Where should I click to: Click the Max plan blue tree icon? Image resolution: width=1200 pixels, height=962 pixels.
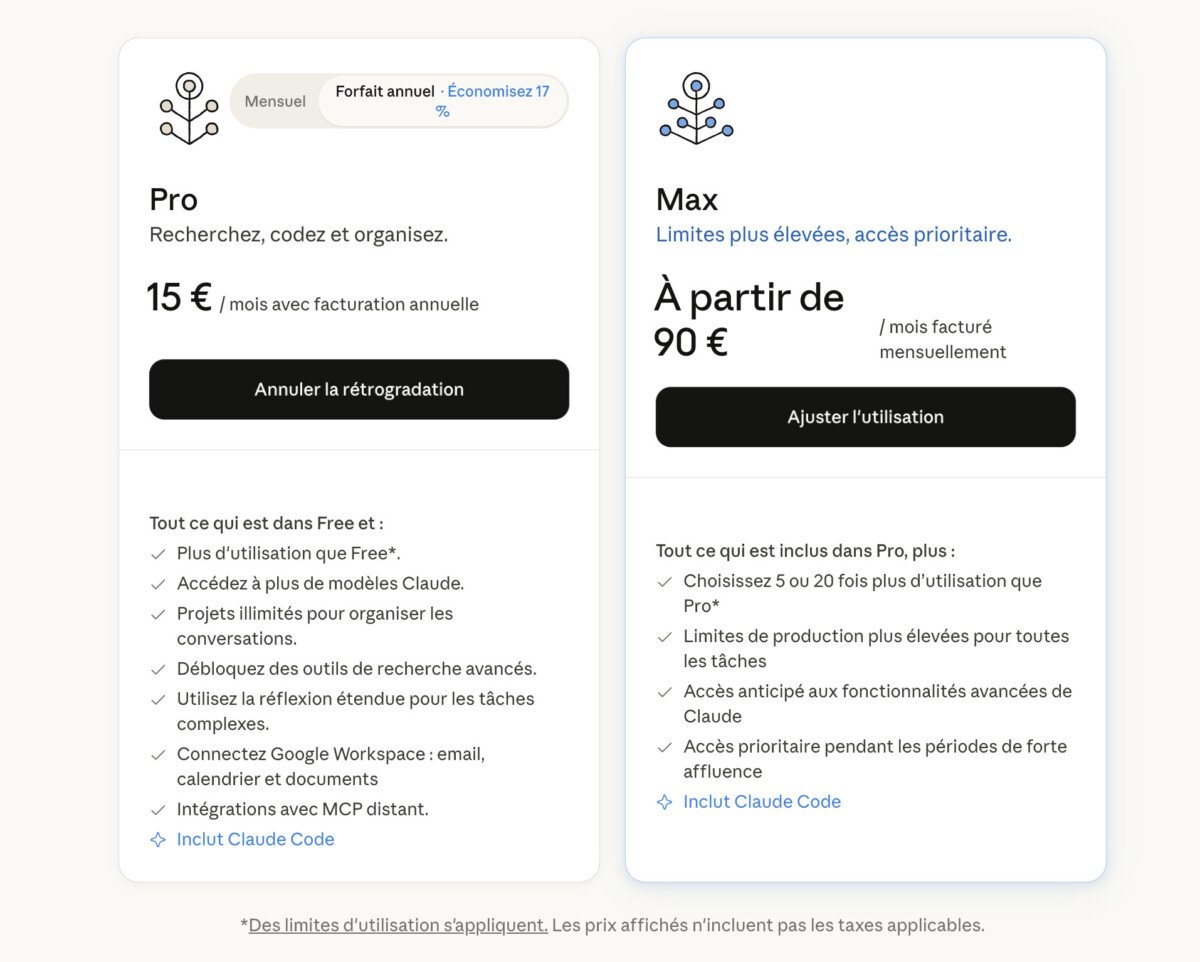pyautogui.click(x=696, y=108)
